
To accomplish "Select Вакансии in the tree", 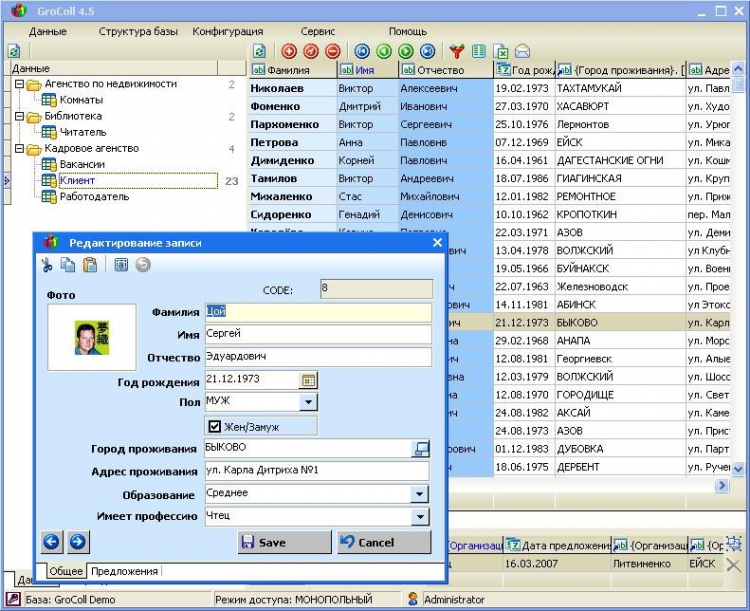I will [82, 164].
